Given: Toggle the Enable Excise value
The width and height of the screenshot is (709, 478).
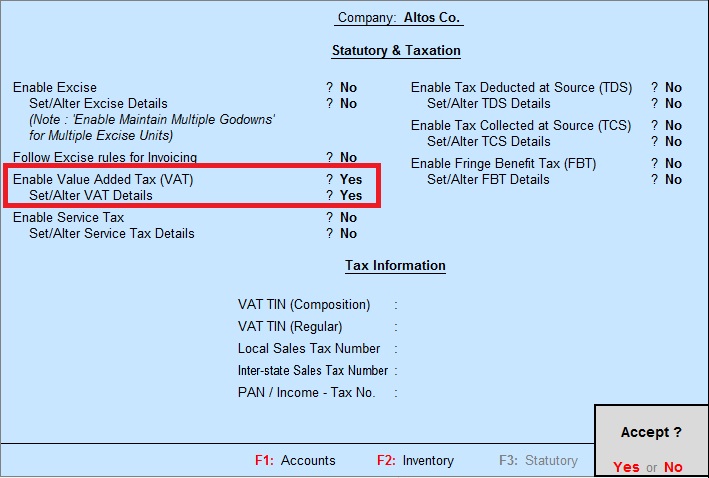Looking at the screenshot, I should tap(348, 87).
